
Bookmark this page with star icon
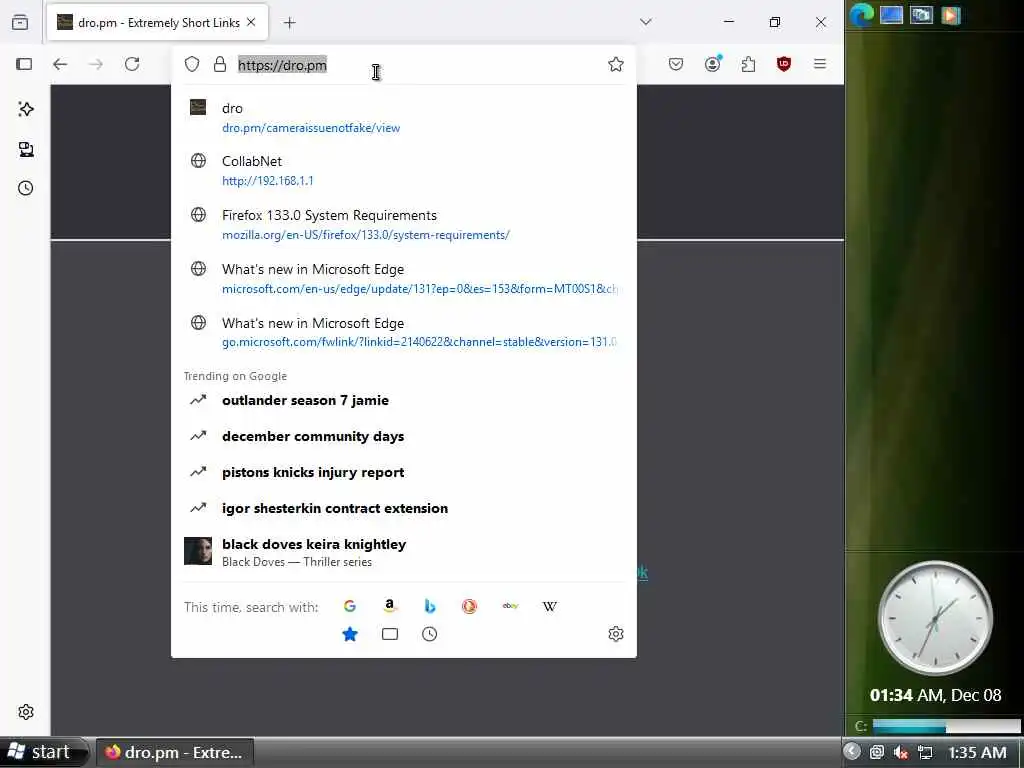[615, 64]
